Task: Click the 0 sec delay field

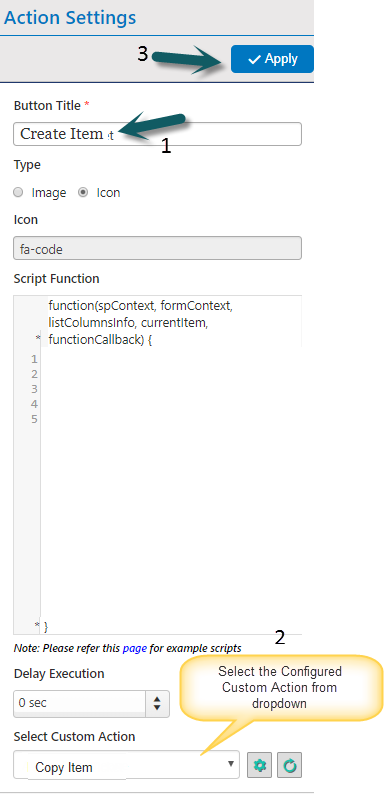Action: [x=80, y=703]
